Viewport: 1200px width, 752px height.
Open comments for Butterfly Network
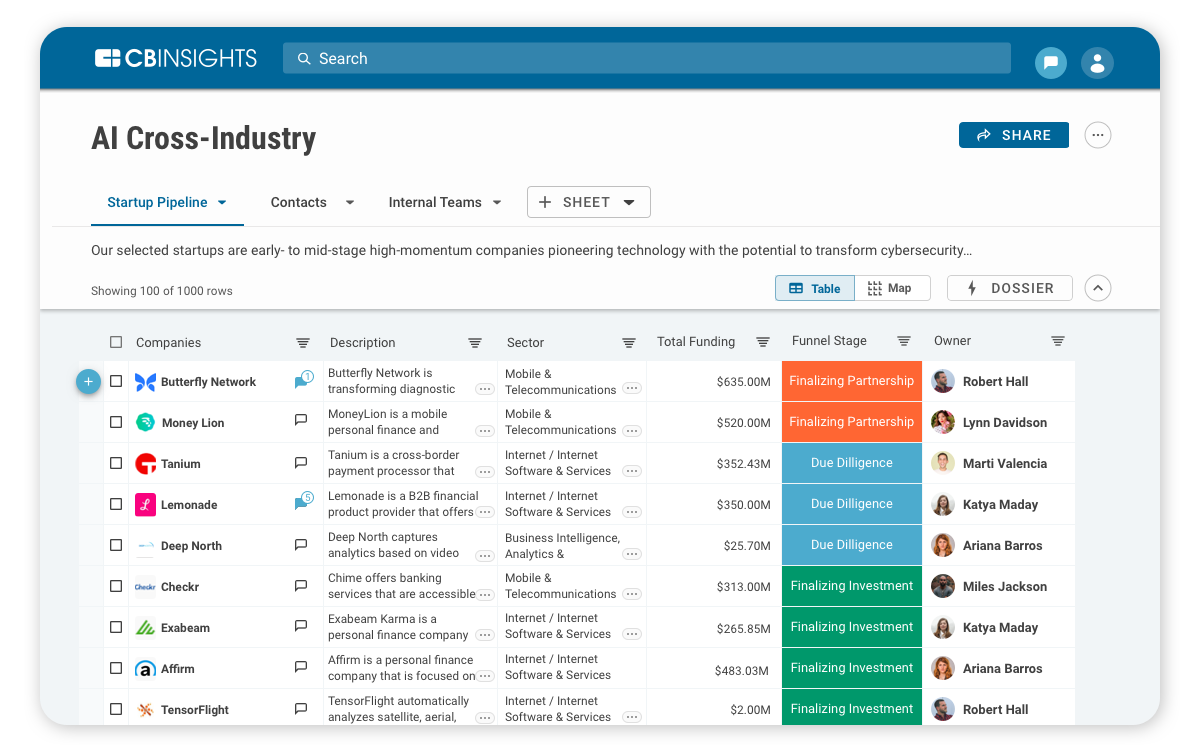point(303,381)
